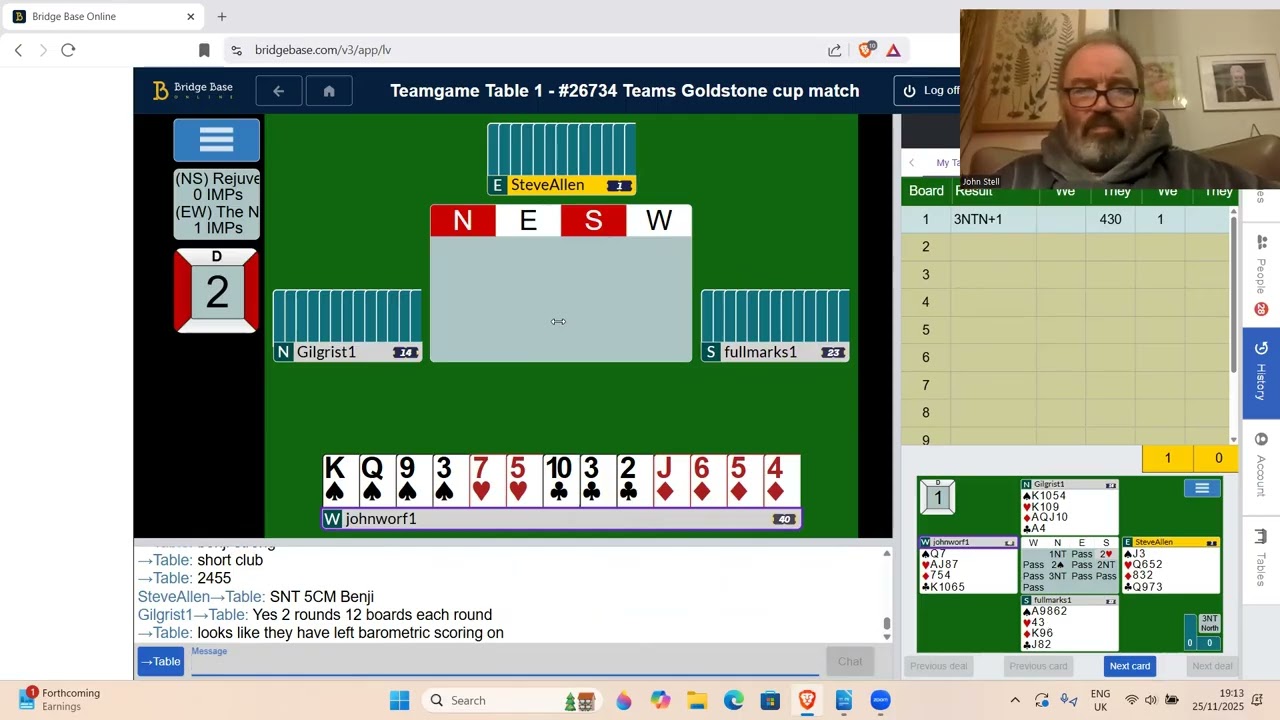Click the 3NT North contract indicator

click(1209, 623)
